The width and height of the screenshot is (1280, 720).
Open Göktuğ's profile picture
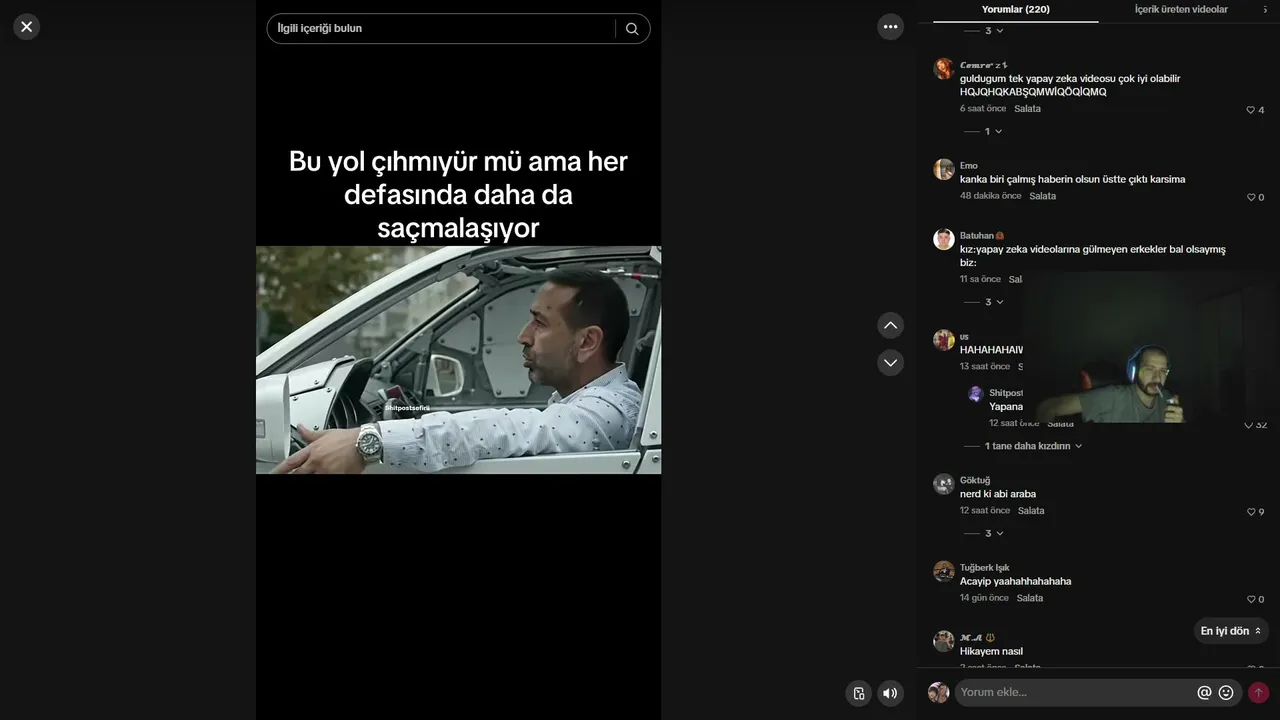(x=944, y=484)
